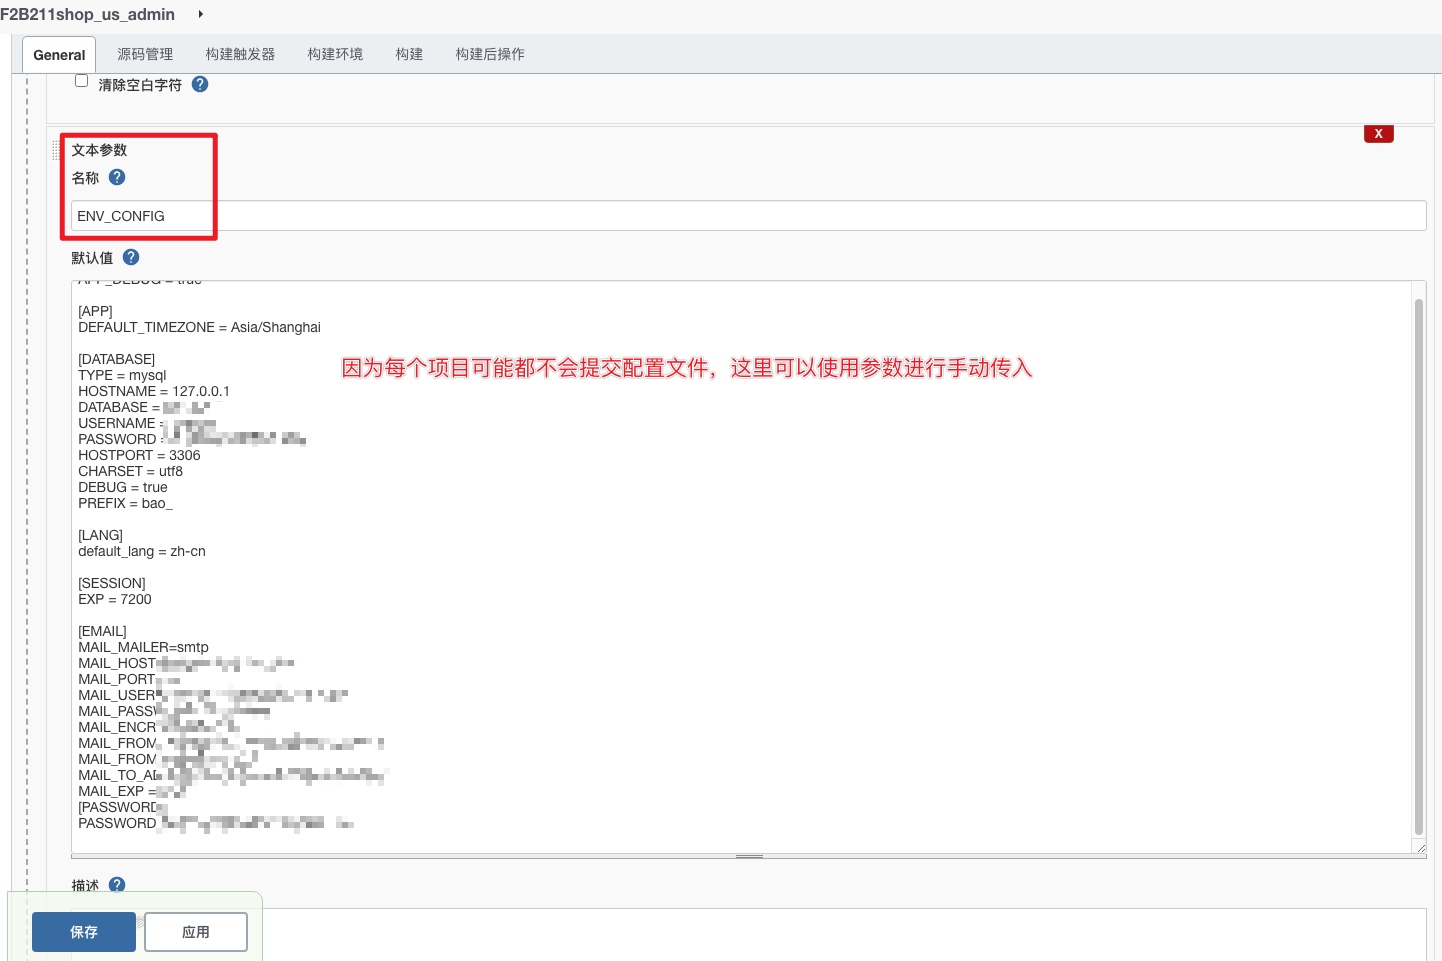The width and height of the screenshot is (1442, 961).
Task: Click the 'TYPE = mysql' line
Action: click(122, 375)
